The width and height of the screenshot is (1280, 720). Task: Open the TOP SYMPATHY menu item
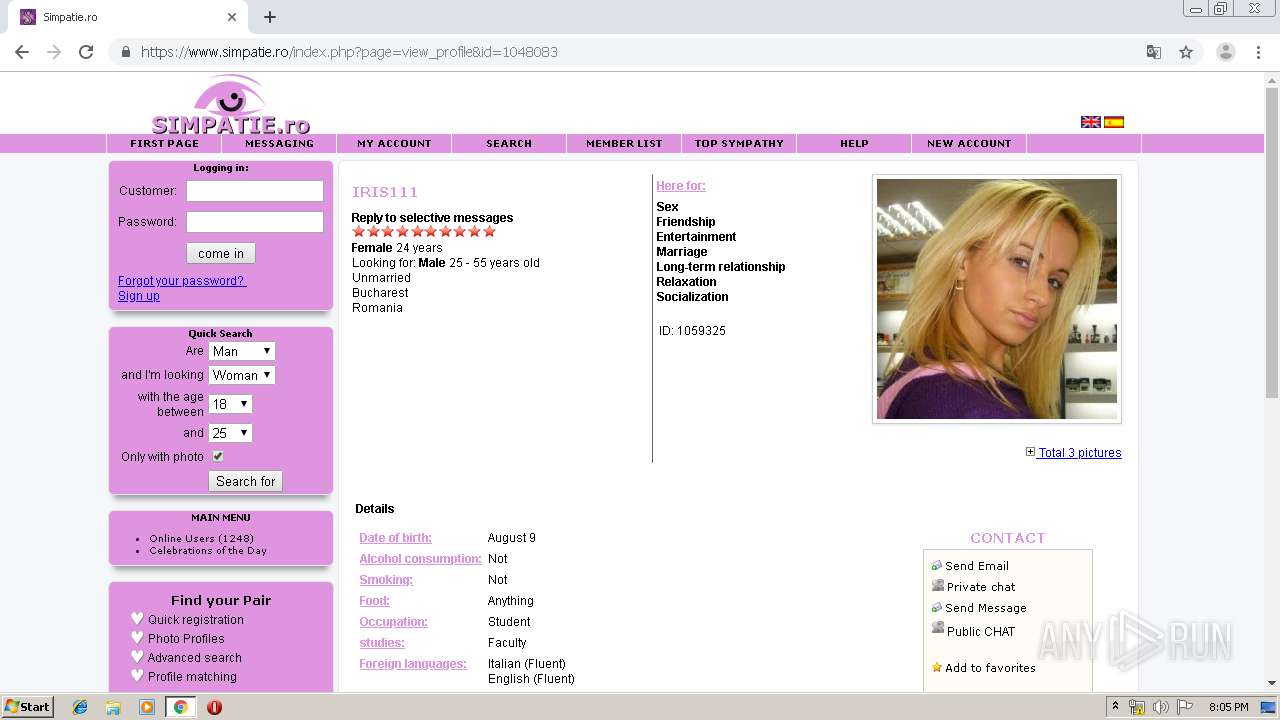click(739, 143)
